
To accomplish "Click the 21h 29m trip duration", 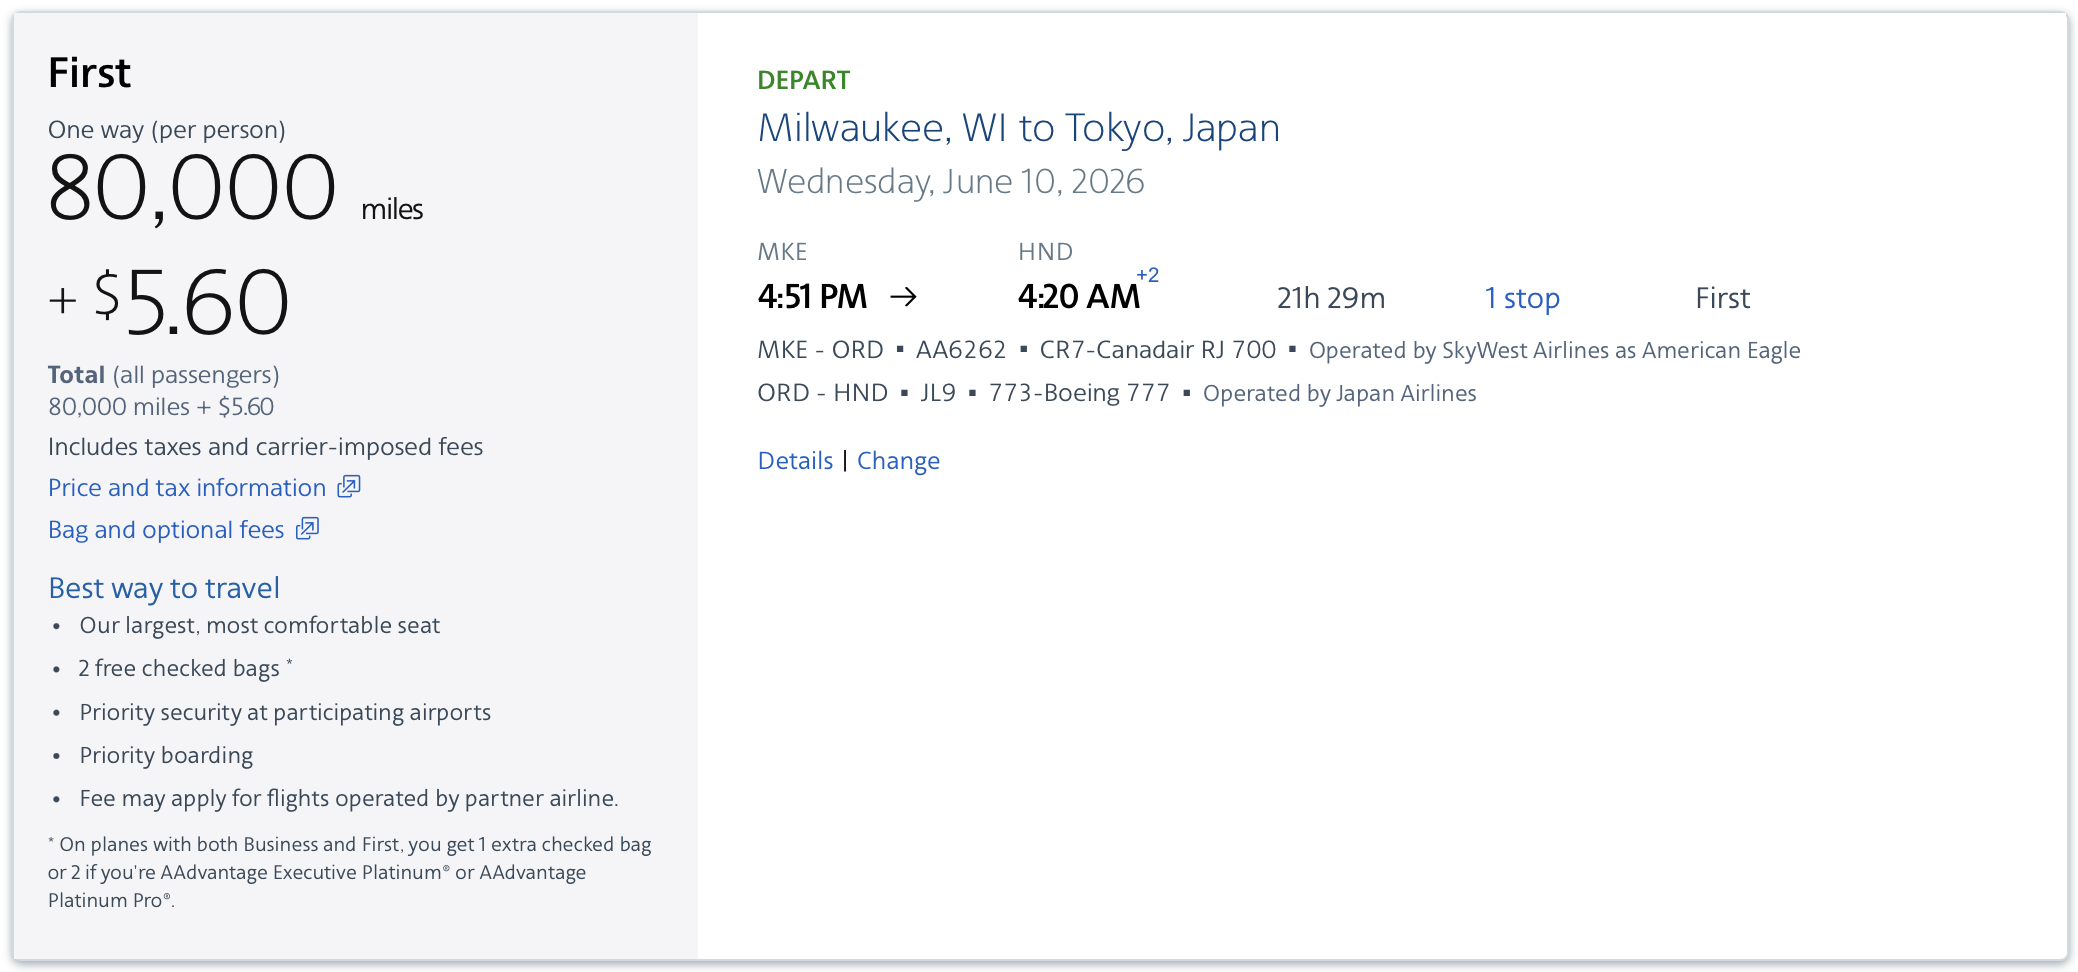I will (x=1330, y=298).
